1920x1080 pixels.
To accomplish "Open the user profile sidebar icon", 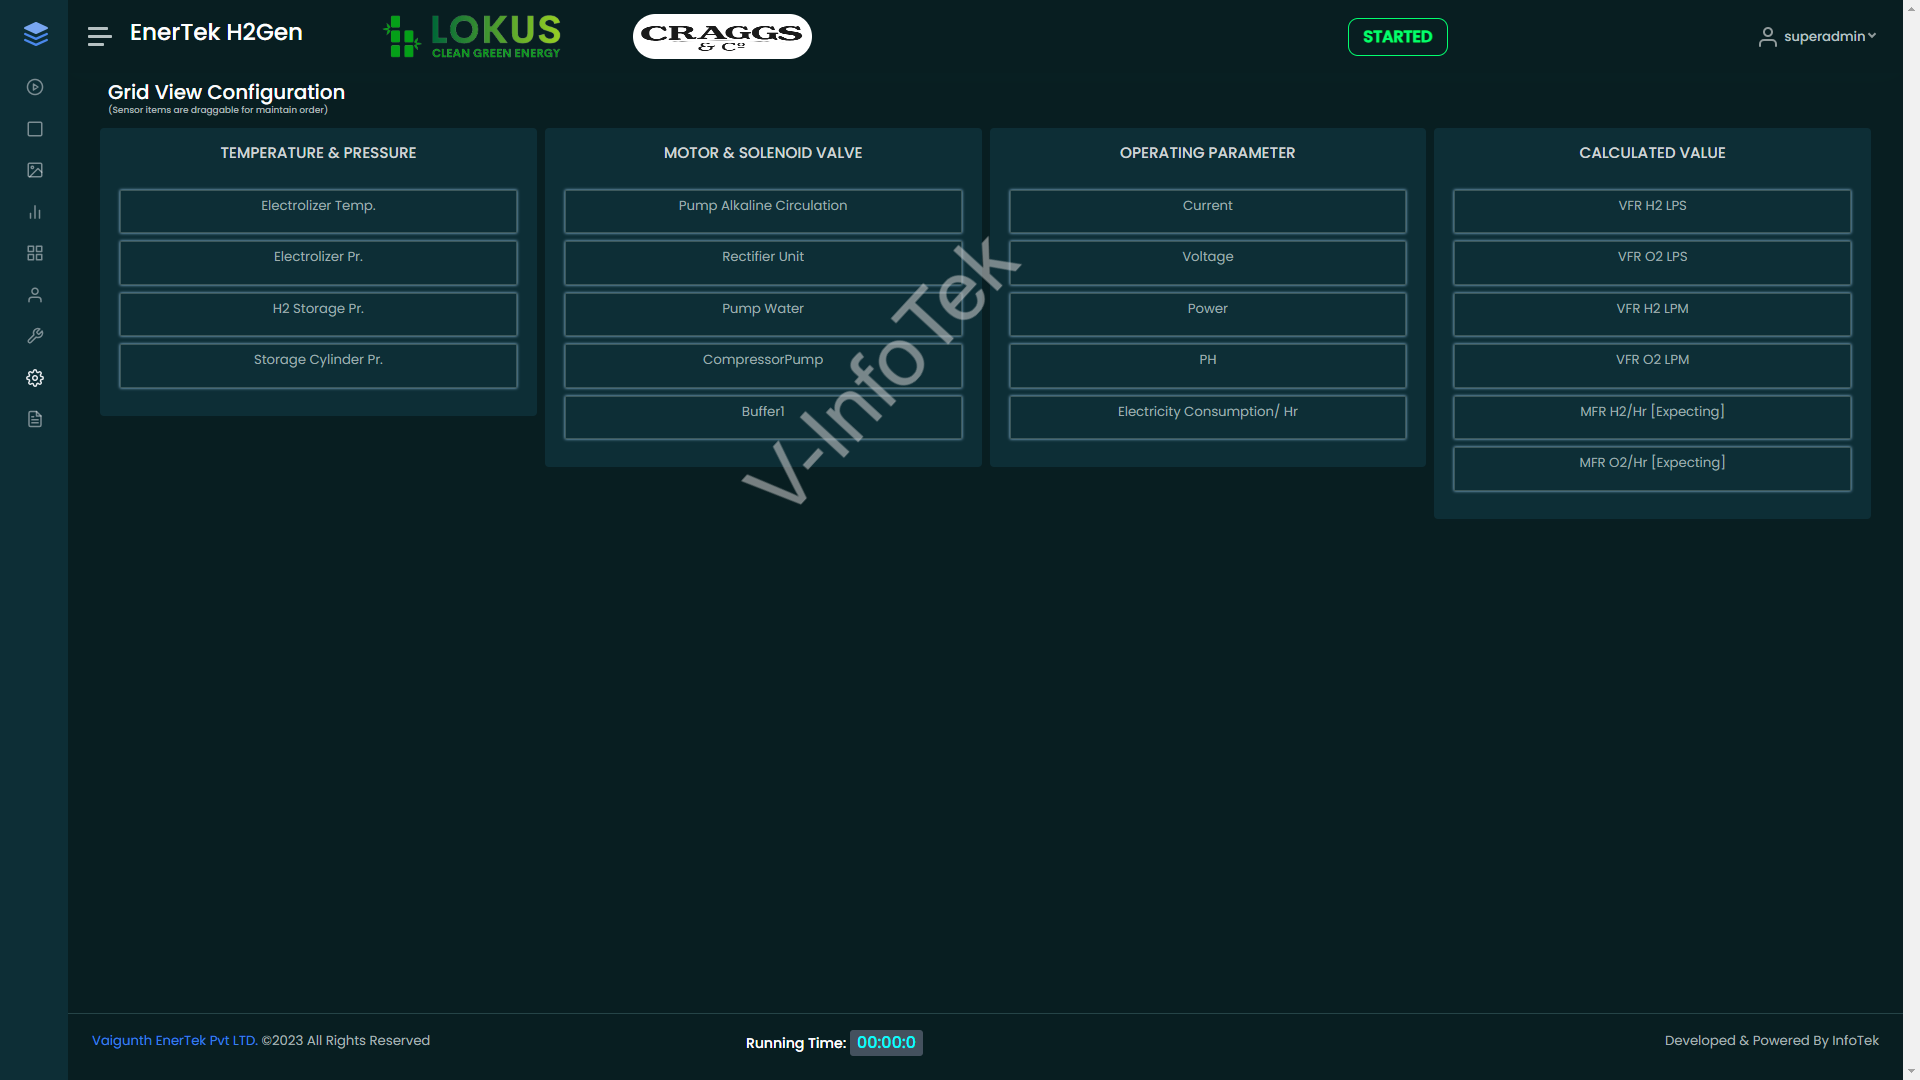I will pyautogui.click(x=35, y=295).
